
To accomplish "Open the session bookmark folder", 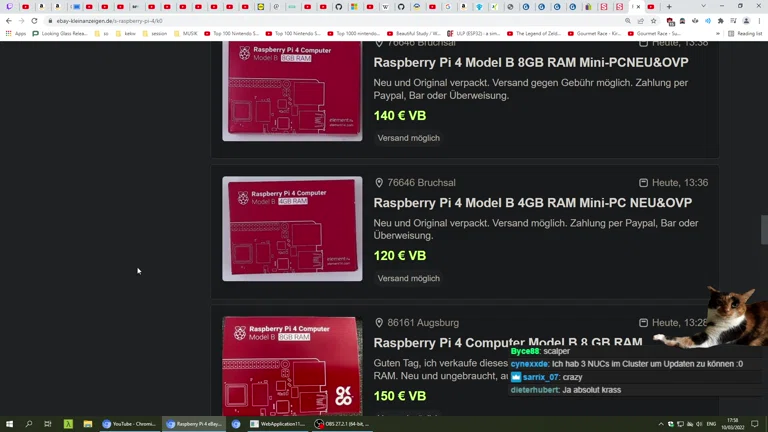I will (155, 34).
